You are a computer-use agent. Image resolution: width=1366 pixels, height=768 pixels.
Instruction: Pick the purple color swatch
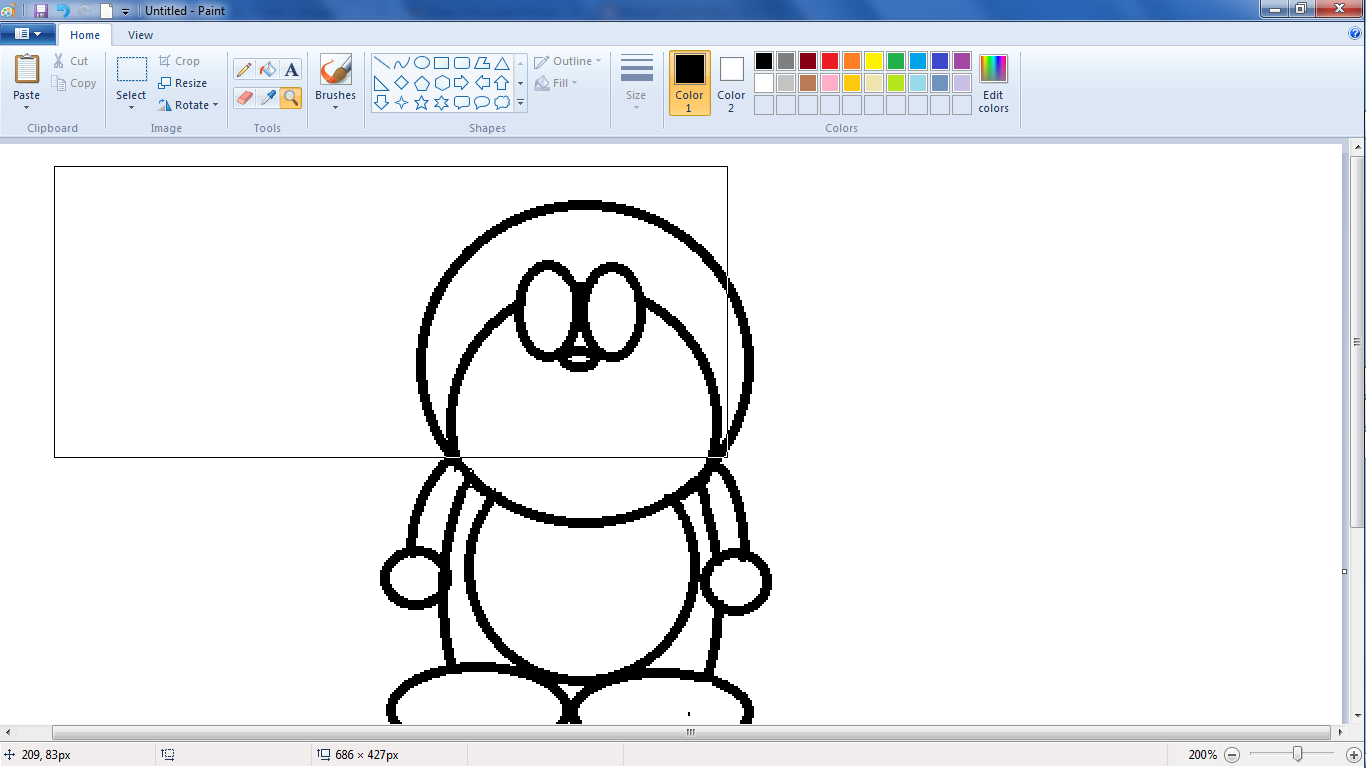pos(962,61)
